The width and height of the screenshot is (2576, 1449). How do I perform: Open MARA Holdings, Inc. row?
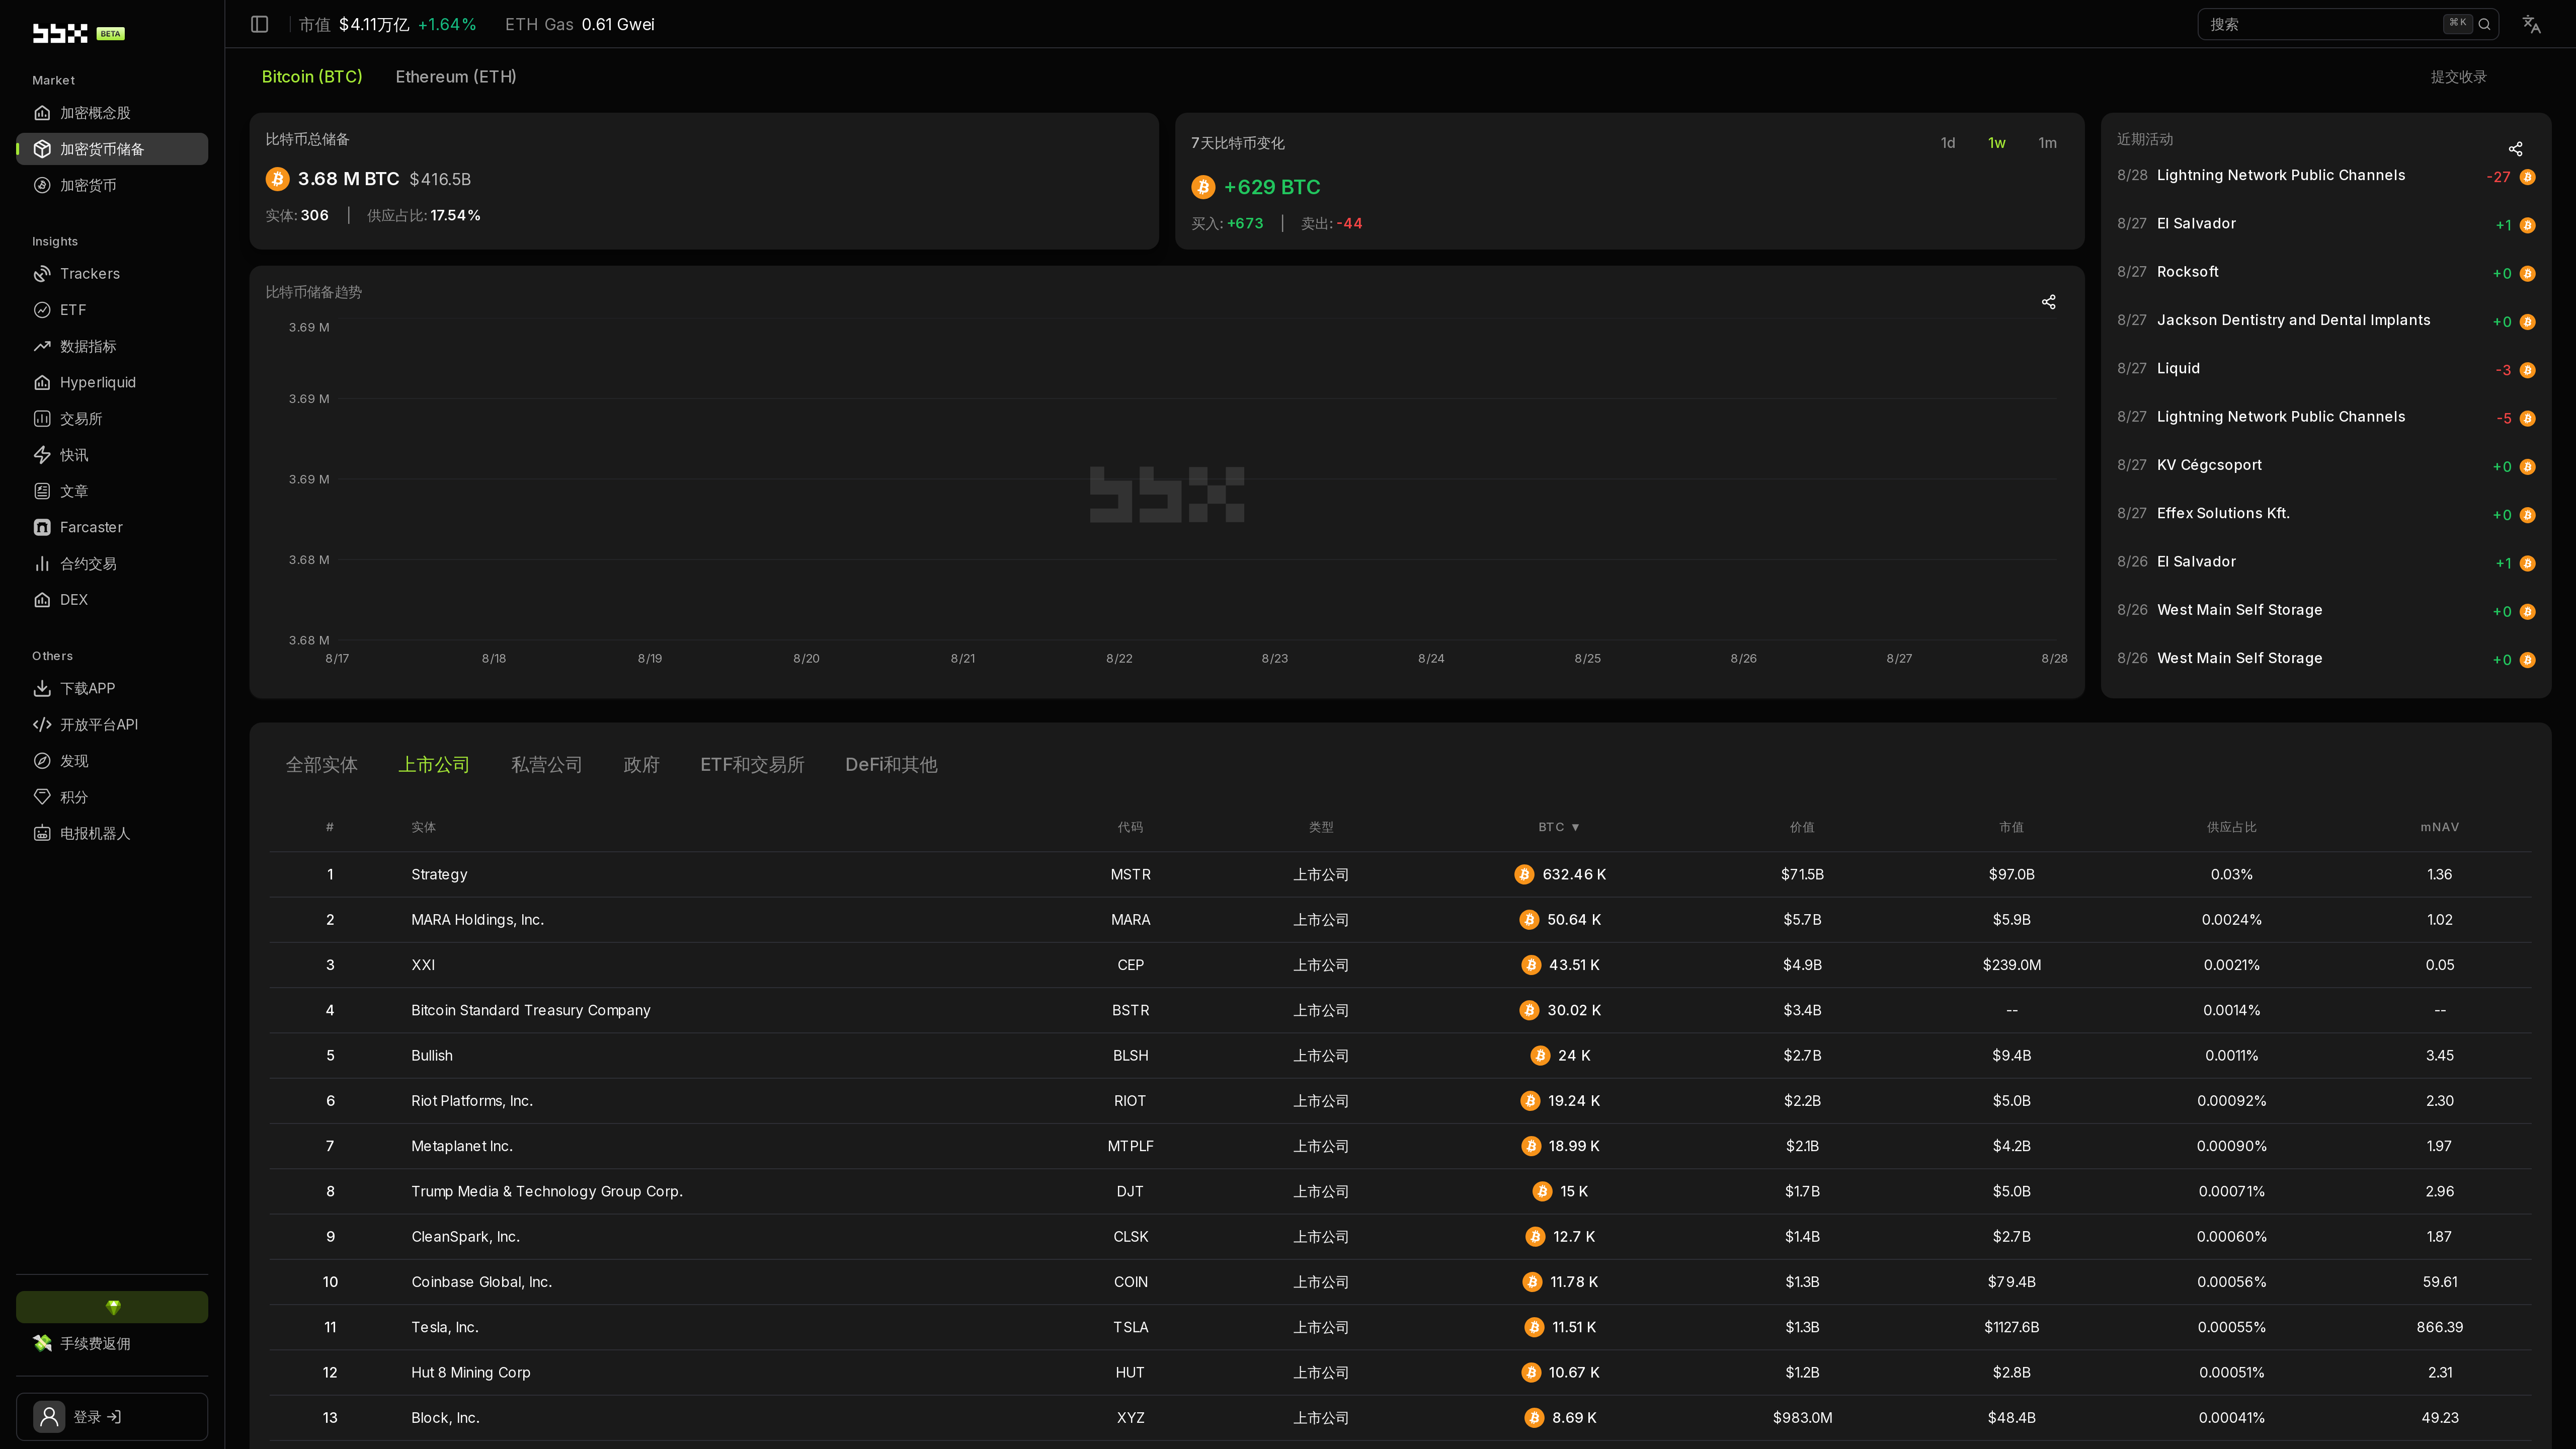(x=1400, y=920)
